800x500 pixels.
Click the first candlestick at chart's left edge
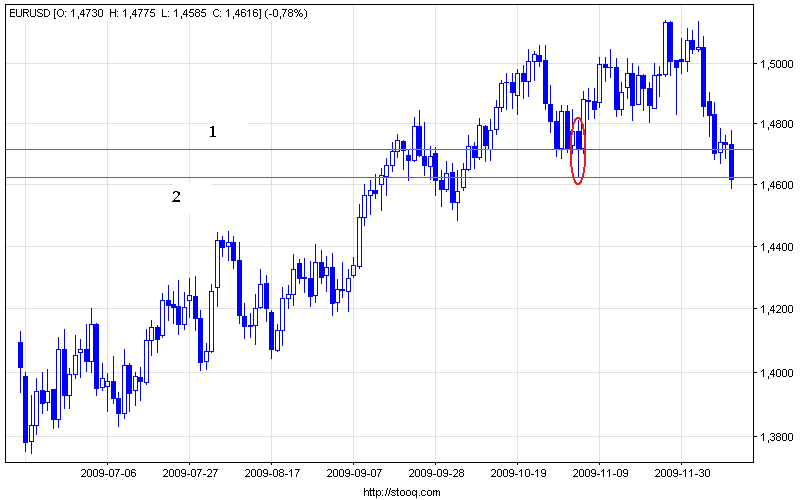click(x=20, y=356)
